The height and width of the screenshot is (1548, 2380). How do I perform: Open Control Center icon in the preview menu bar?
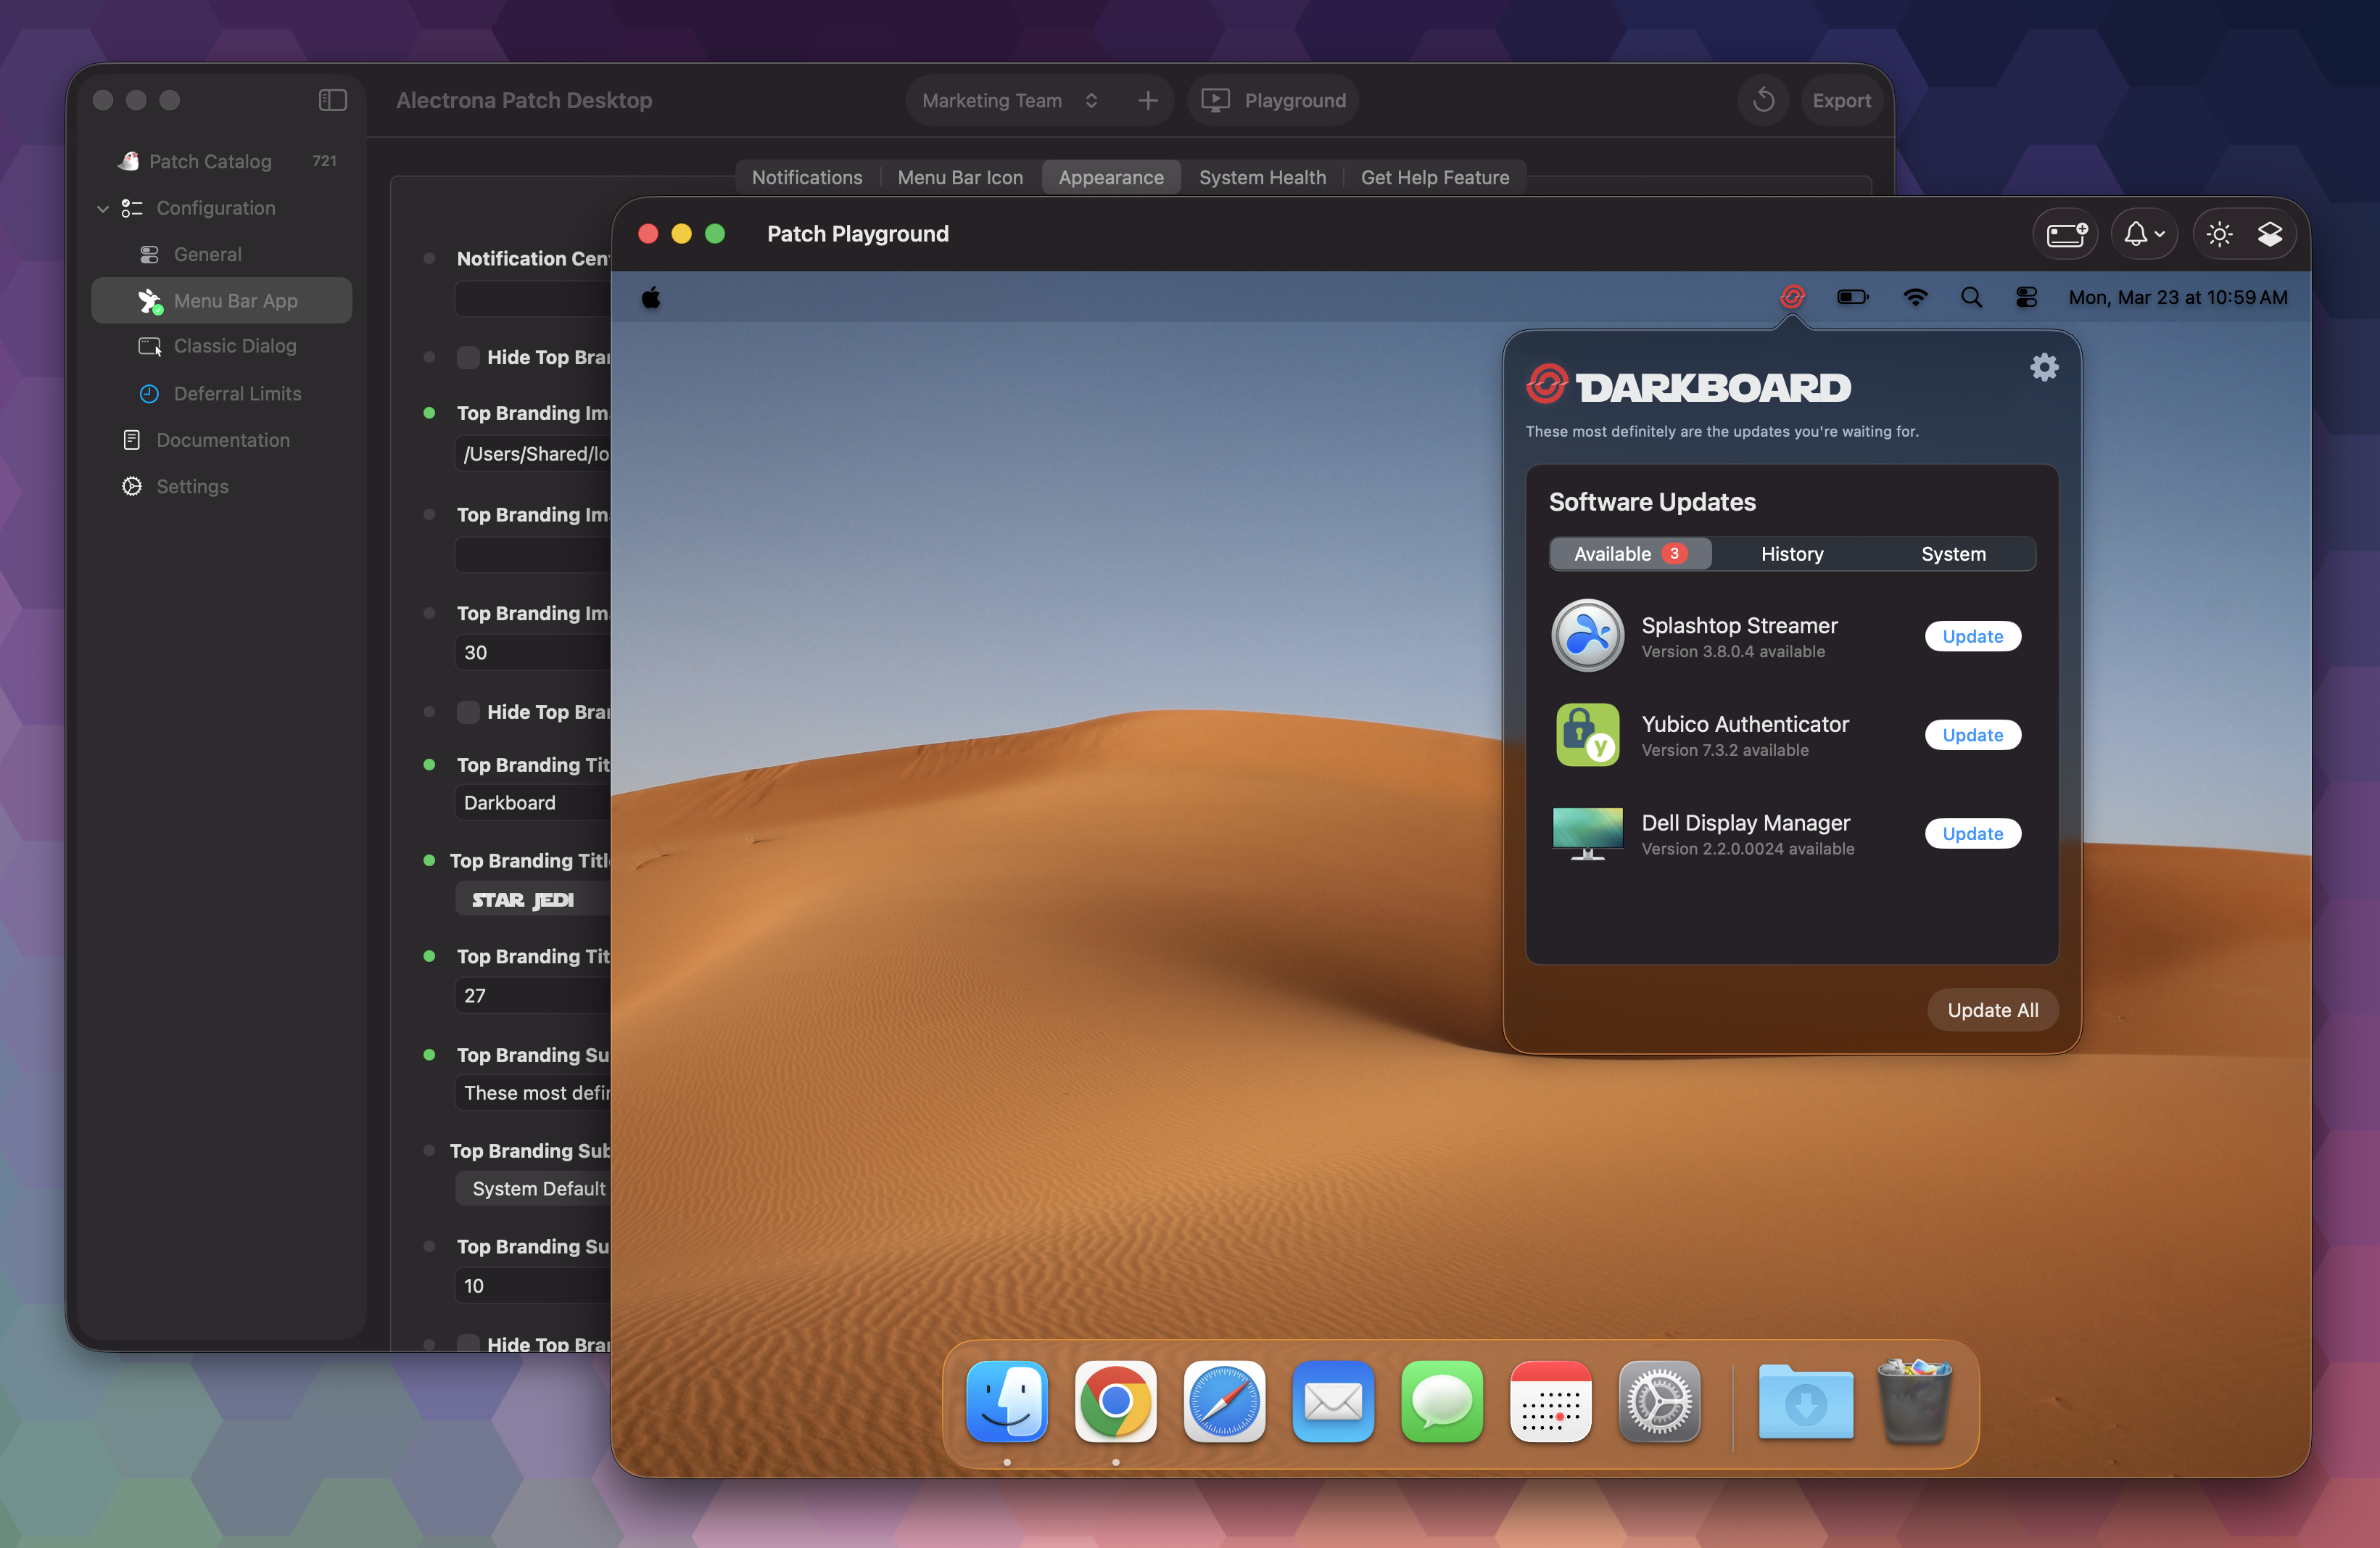[2027, 297]
